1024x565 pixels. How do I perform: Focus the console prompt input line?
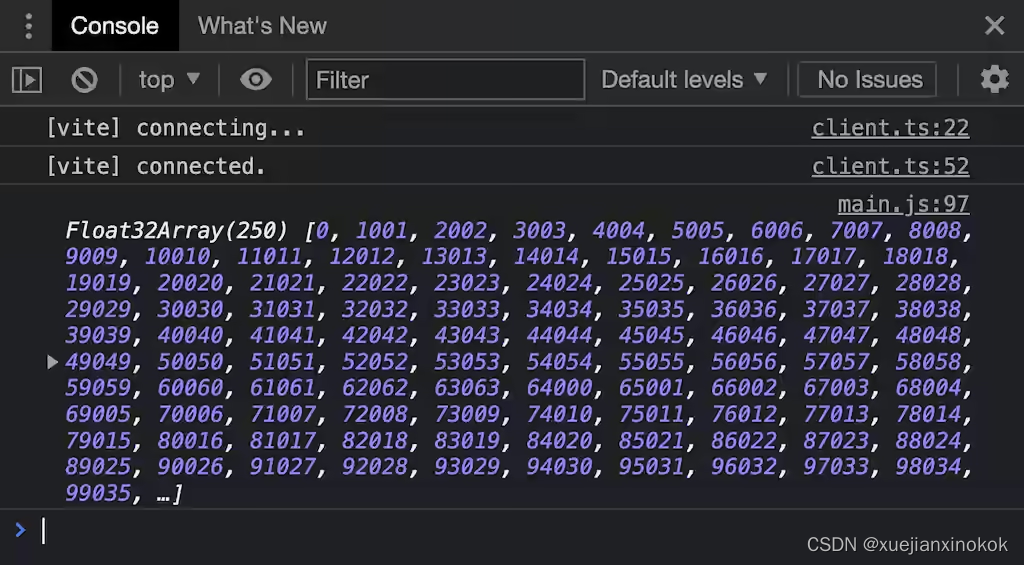(512, 530)
